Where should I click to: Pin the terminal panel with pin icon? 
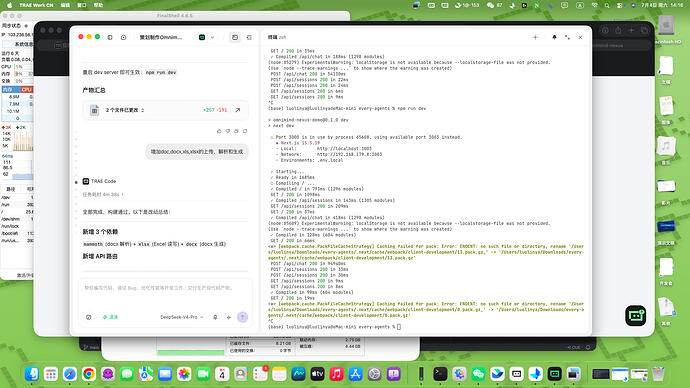point(554,37)
